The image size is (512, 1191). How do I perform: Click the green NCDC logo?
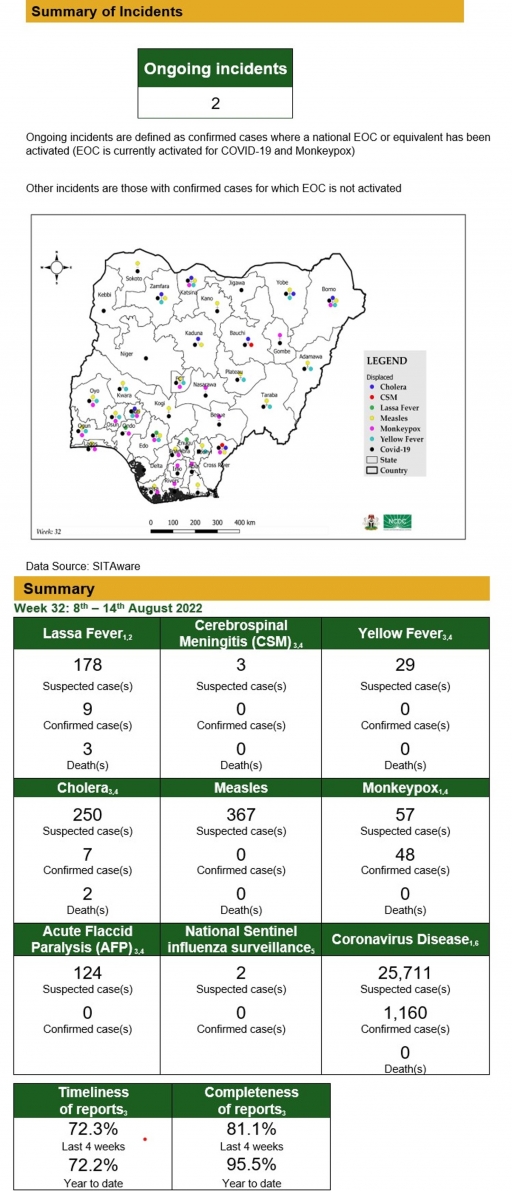397,521
